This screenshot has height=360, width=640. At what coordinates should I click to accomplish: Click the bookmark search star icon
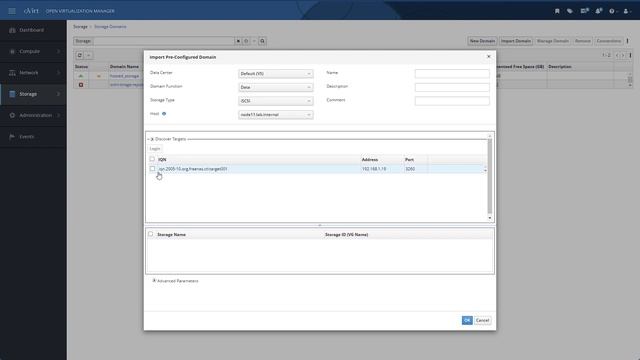246,41
